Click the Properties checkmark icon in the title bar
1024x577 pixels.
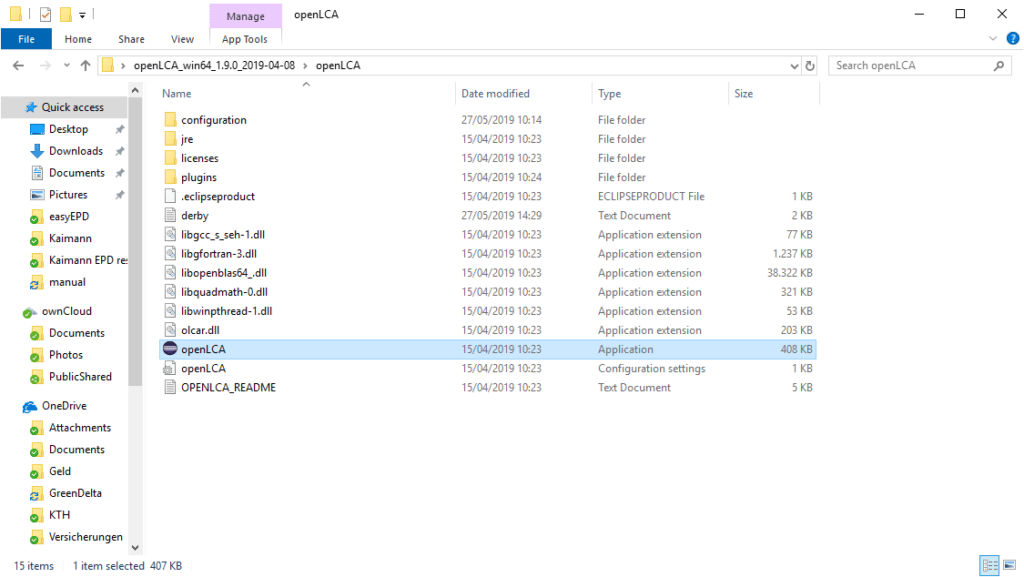[45, 15]
